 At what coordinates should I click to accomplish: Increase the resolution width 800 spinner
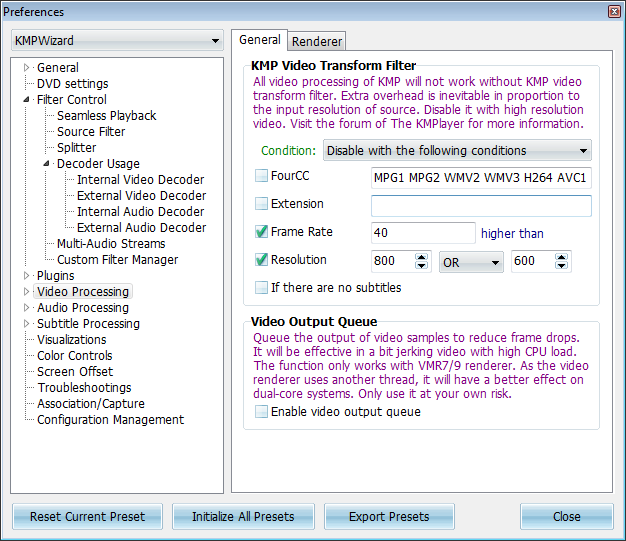click(x=422, y=257)
